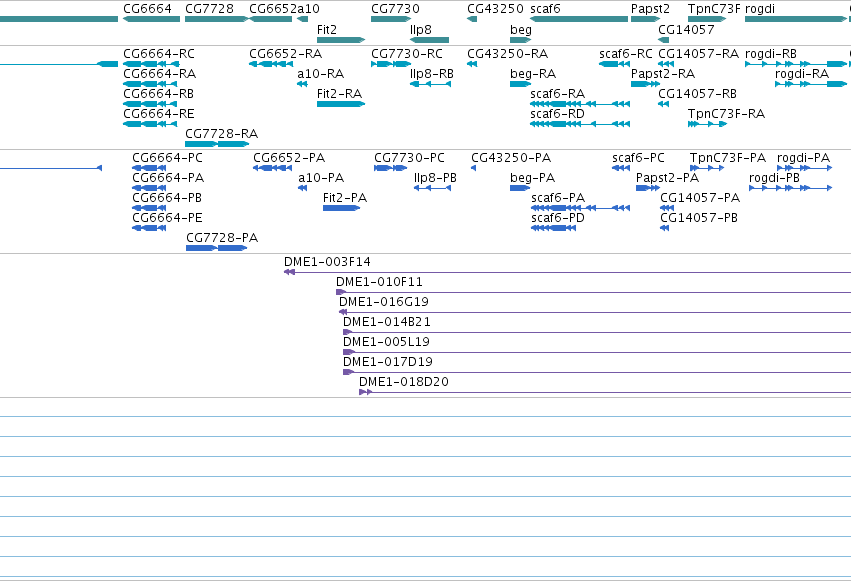Select the rogdi-RA transcript
The height and width of the screenshot is (581, 851).
(x=811, y=84)
